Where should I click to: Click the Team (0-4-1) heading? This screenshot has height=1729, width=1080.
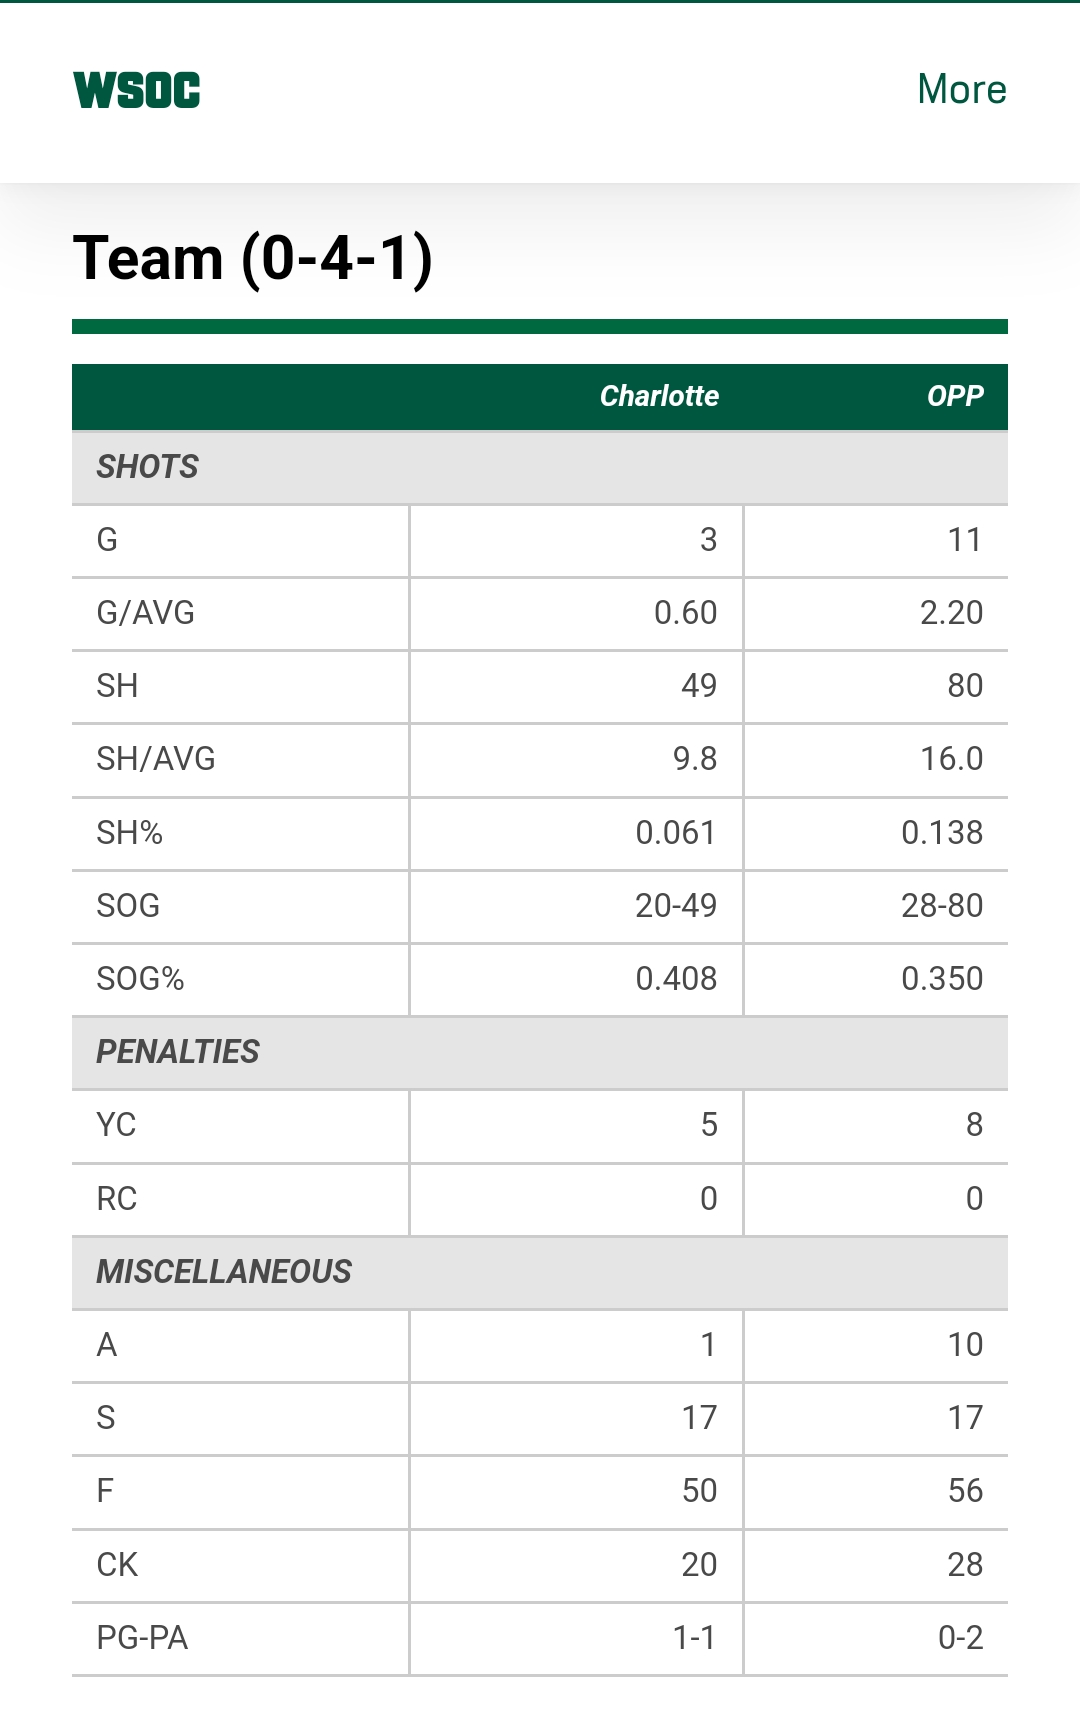pyautogui.click(x=253, y=259)
